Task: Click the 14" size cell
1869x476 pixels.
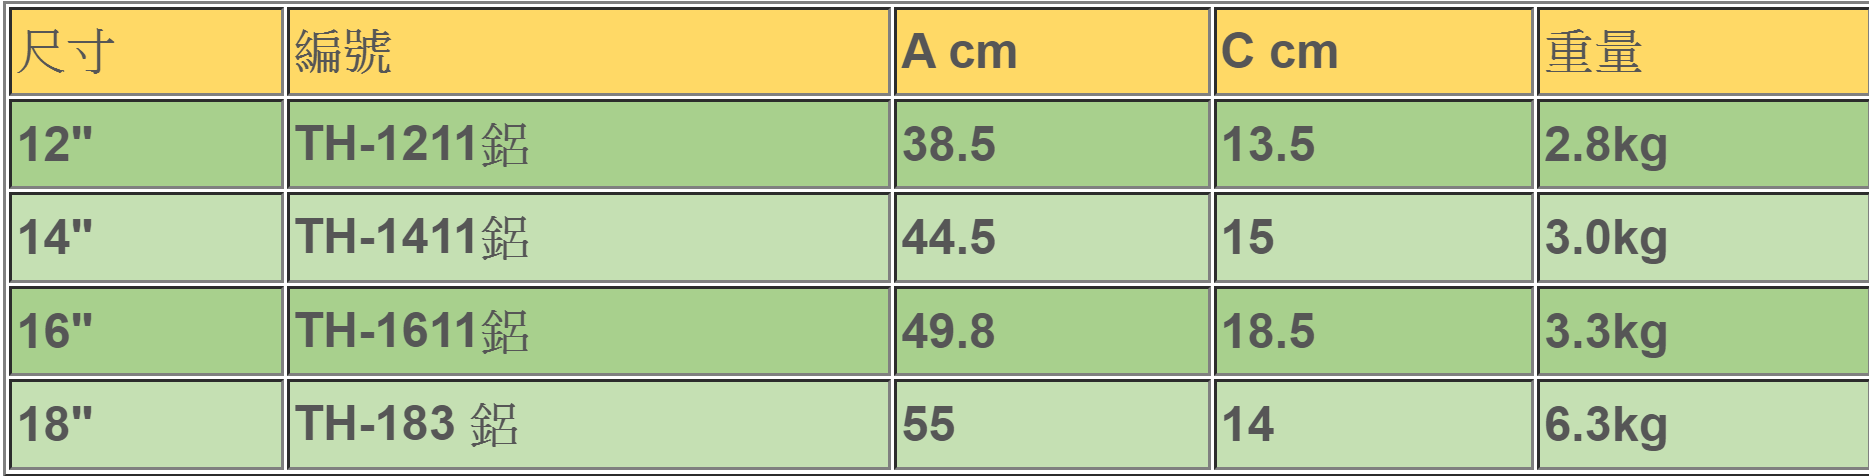Action: [146, 238]
